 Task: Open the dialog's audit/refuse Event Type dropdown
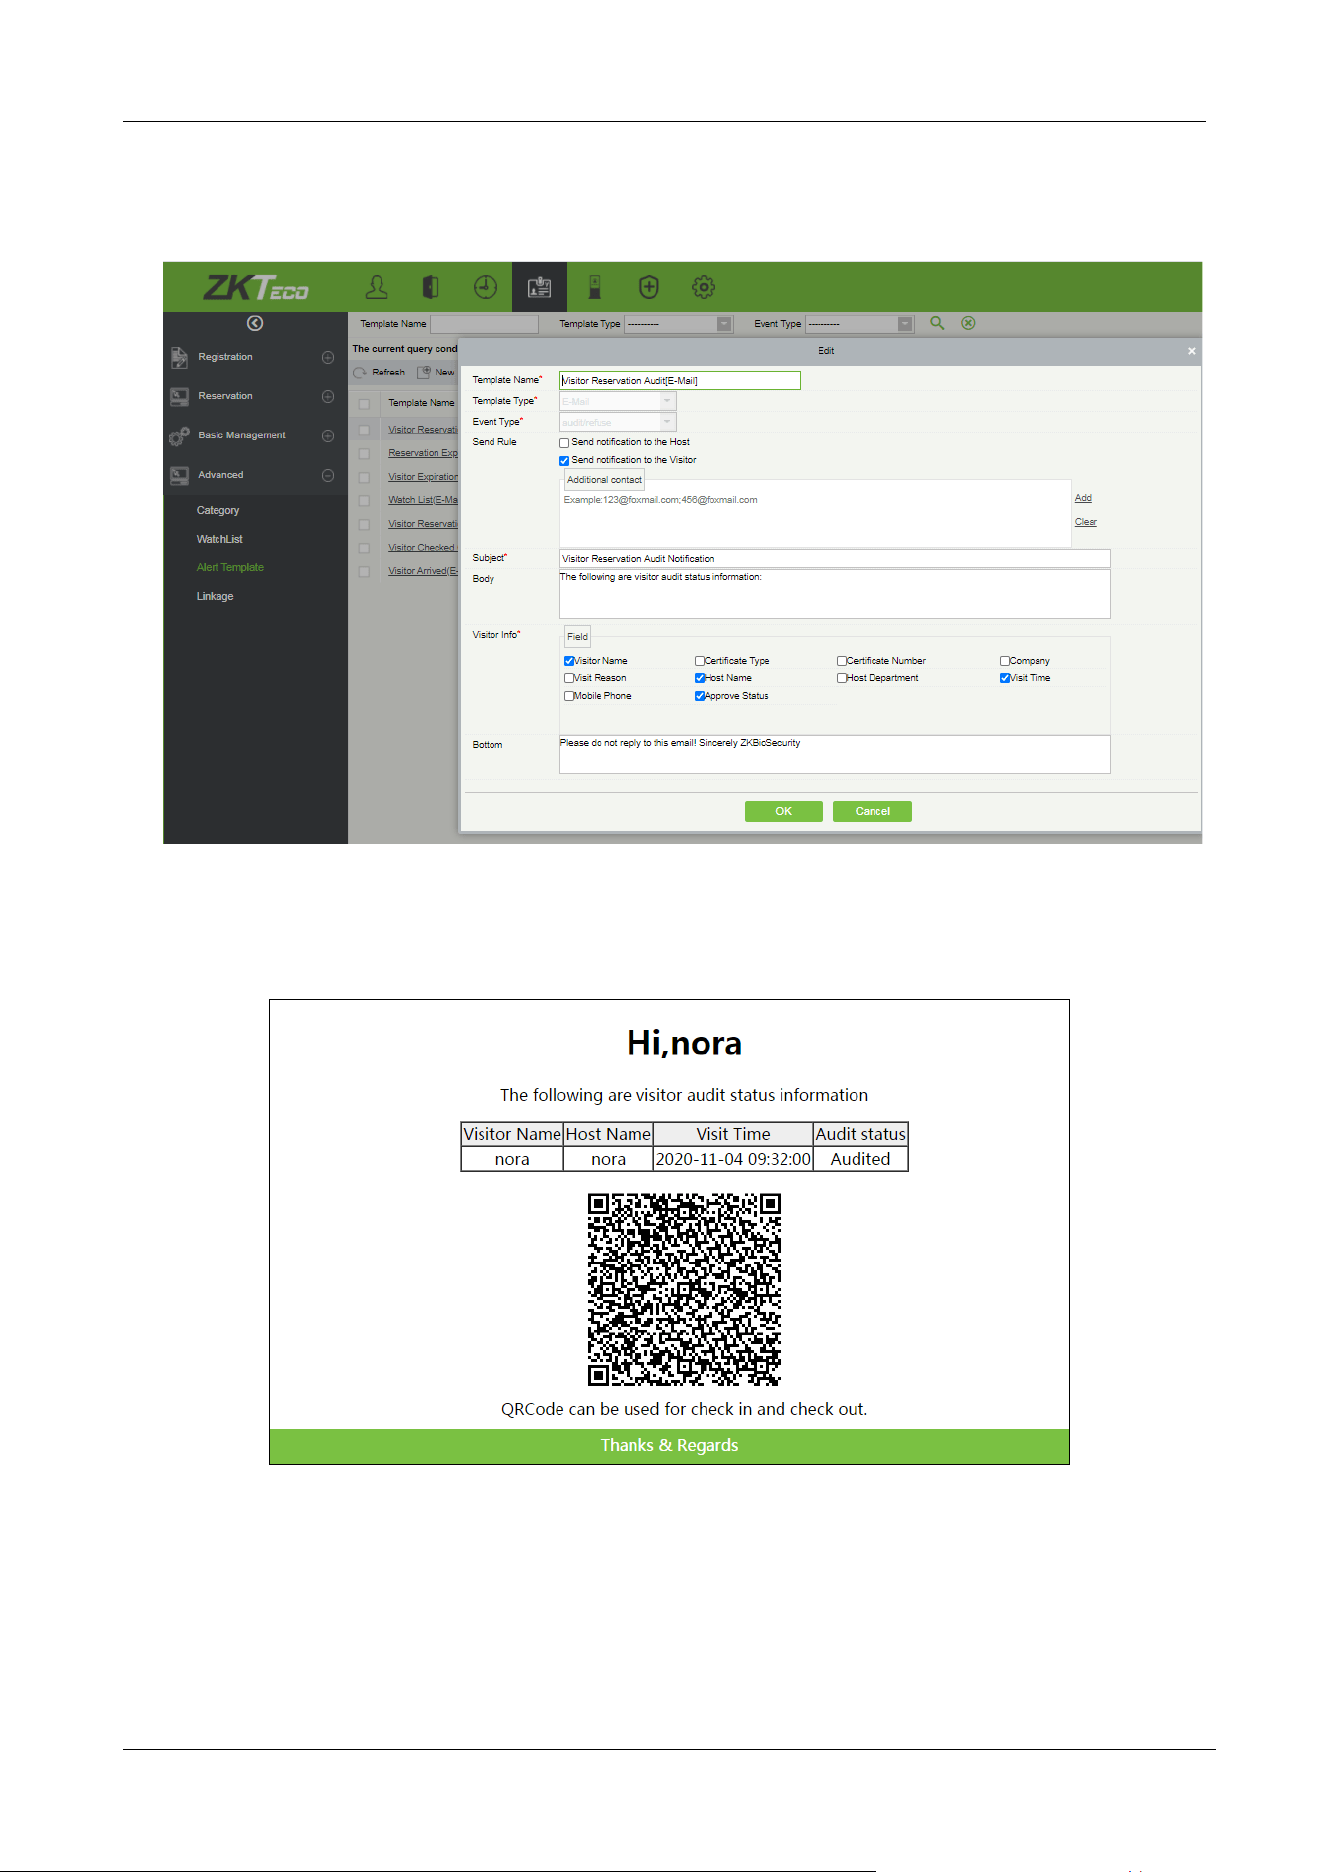667,422
